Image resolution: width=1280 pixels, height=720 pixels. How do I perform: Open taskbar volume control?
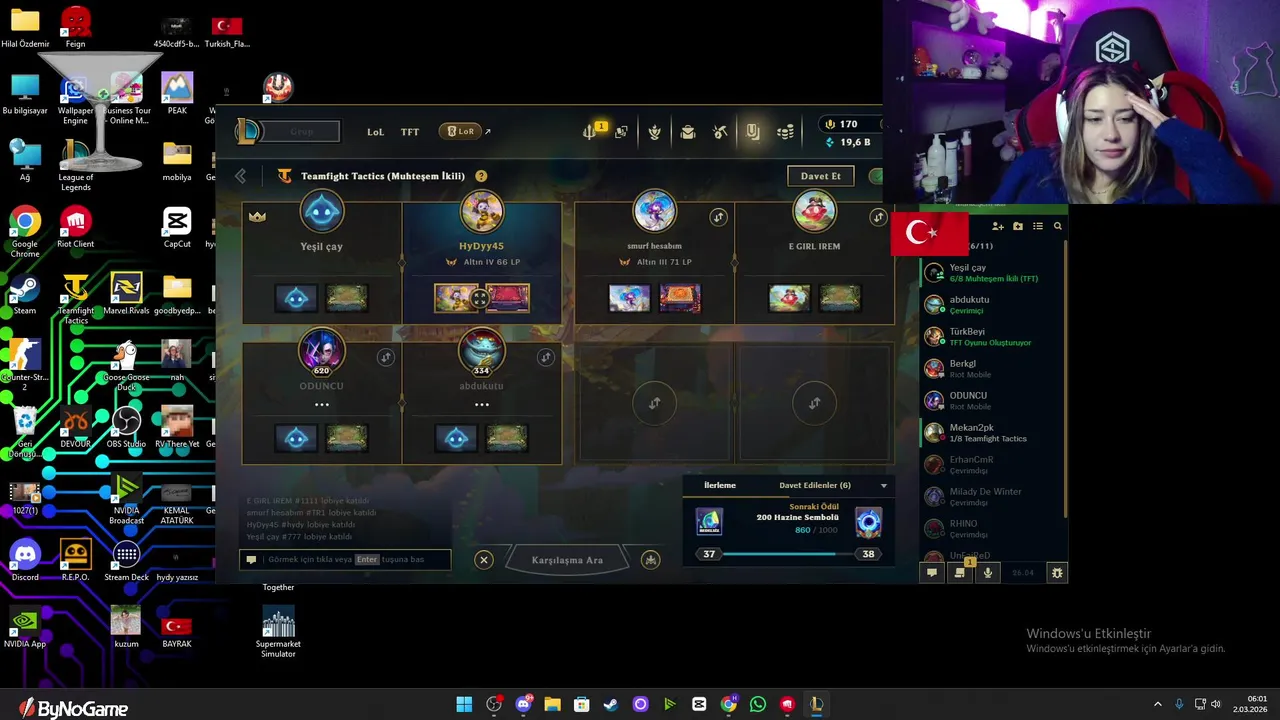click(x=1216, y=704)
